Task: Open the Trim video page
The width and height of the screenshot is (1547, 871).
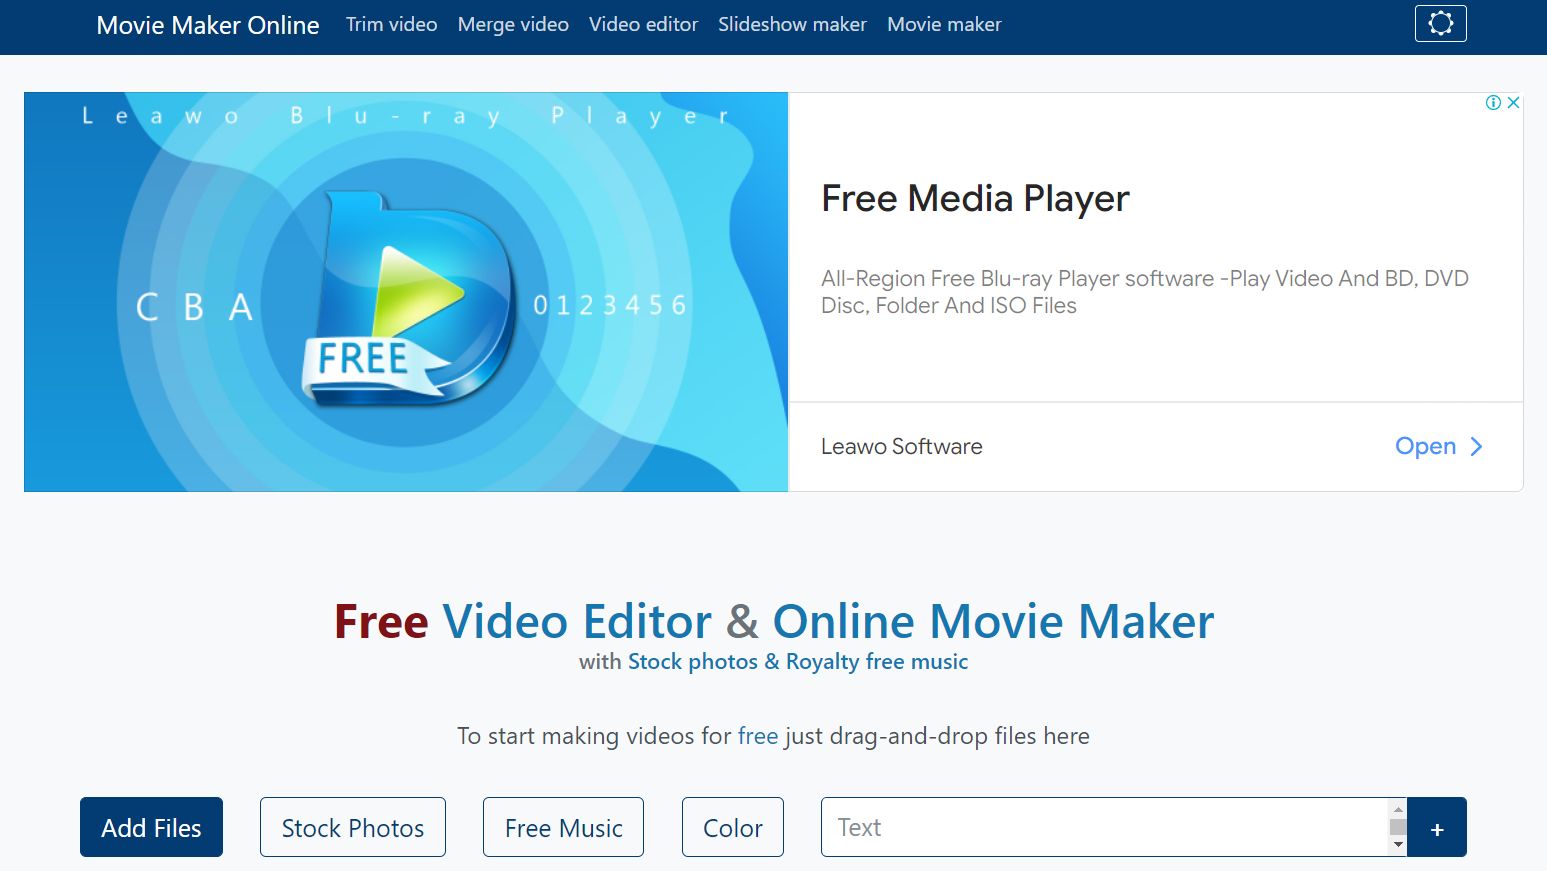Action: [391, 25]
